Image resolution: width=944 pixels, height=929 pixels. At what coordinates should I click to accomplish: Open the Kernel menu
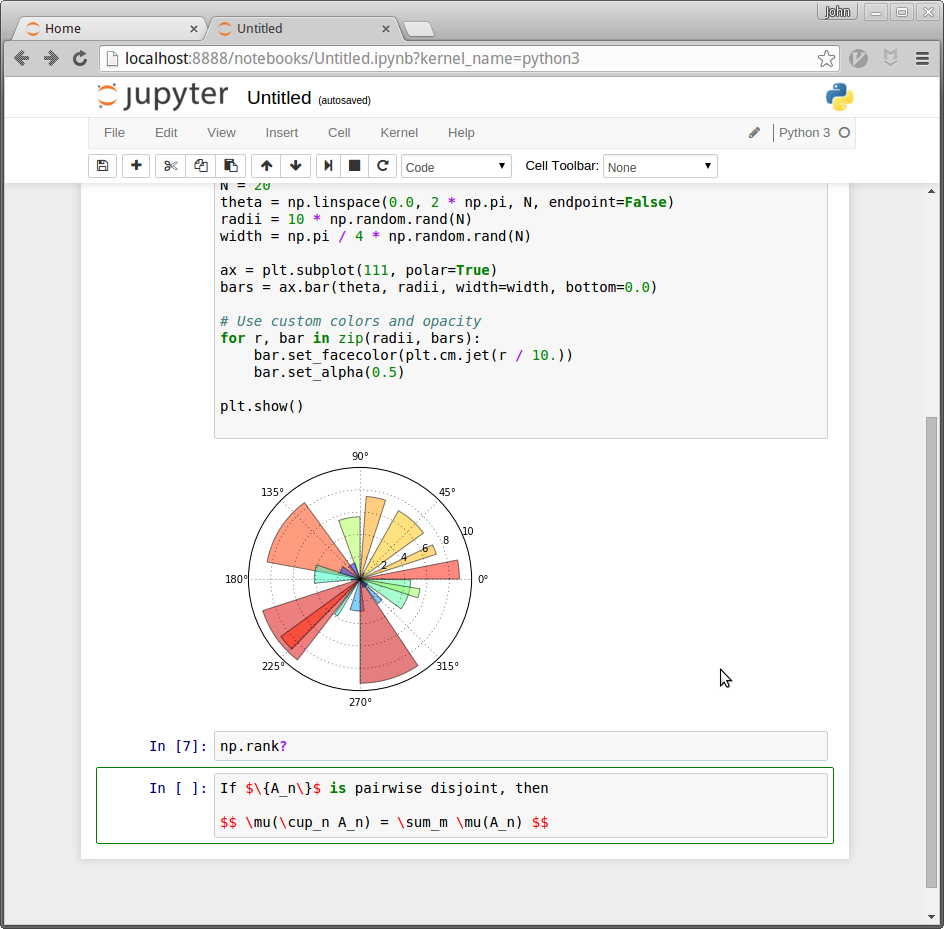pyautogui.click(x=399, y=132)
